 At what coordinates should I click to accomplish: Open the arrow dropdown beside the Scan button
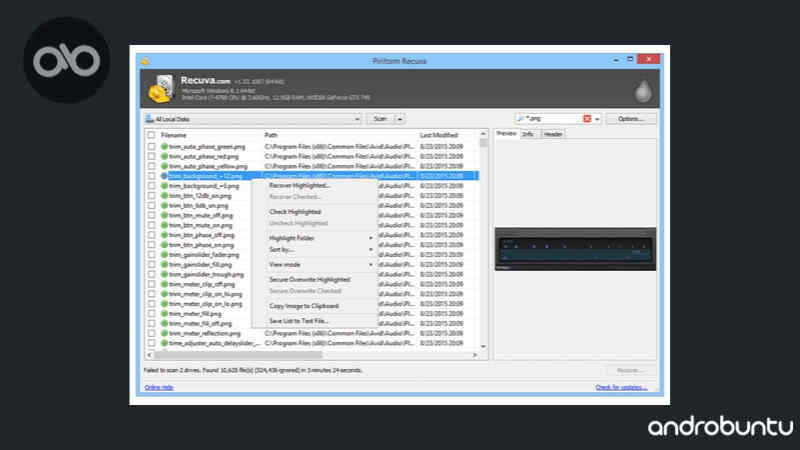400,119
